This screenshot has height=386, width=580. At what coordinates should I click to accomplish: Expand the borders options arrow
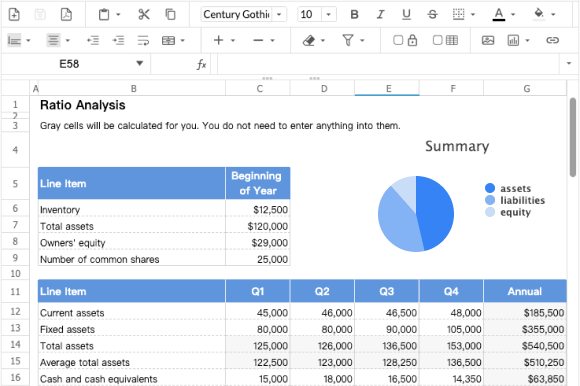click(473, 15)
